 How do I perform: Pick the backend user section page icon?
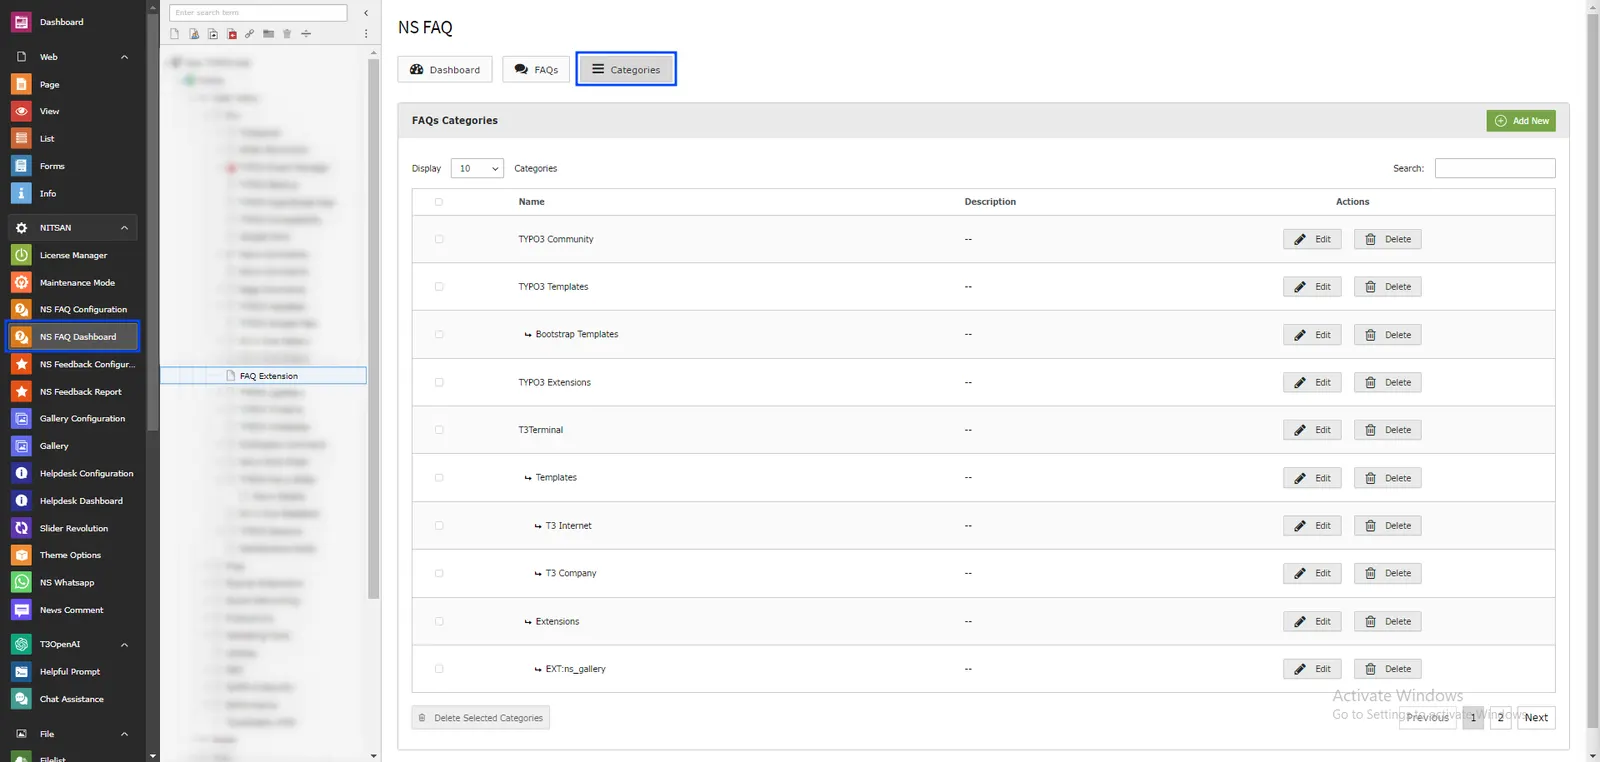click(194, 34)
